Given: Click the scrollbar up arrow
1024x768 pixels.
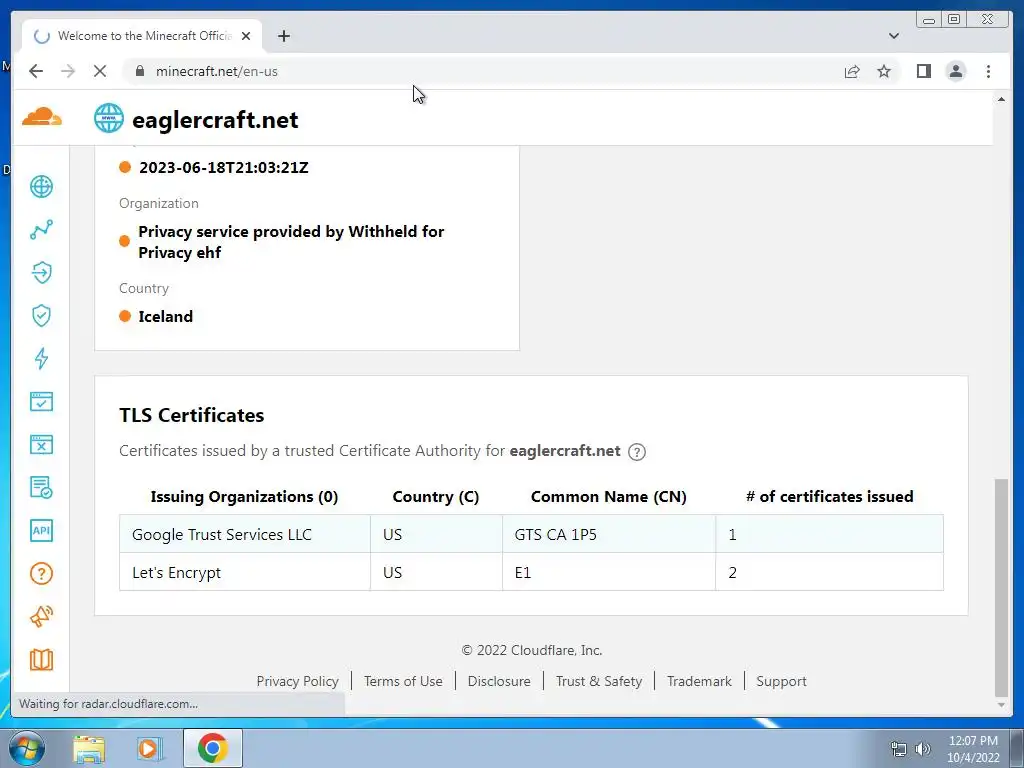Looking at the screenshot, I should (x=1001, y=99).
